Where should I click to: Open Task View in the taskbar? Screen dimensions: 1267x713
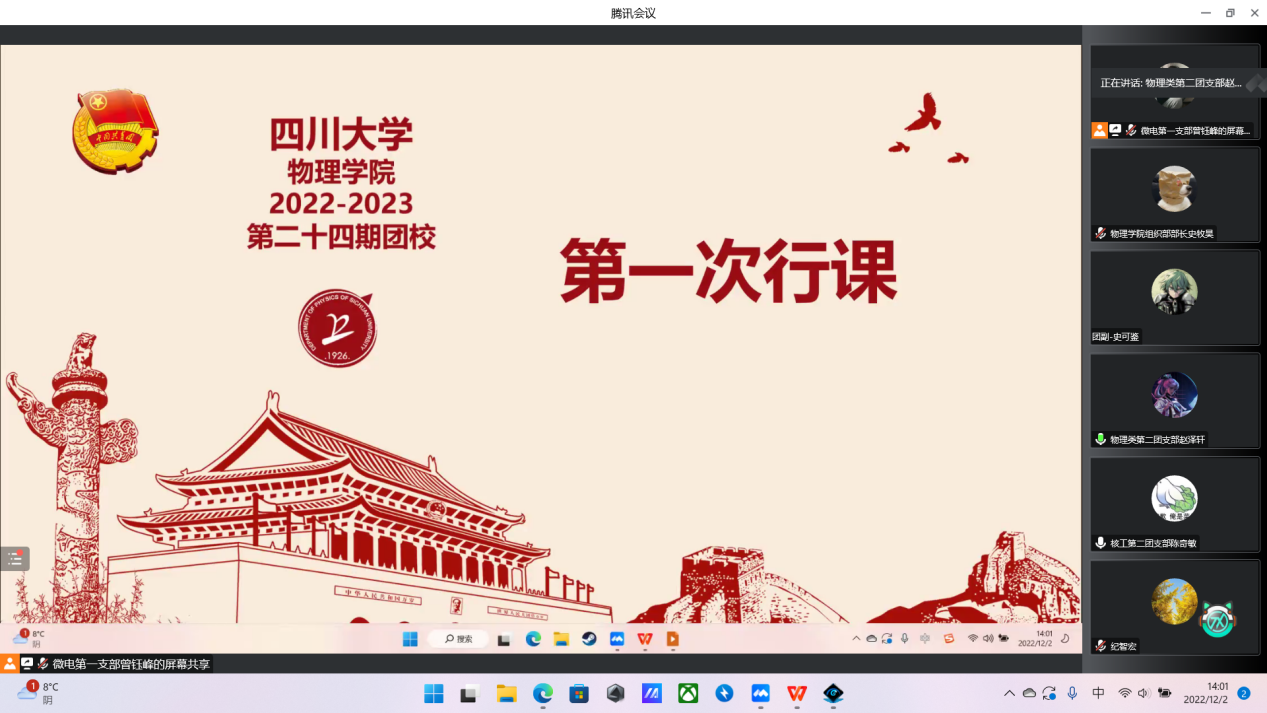(470, 693)
